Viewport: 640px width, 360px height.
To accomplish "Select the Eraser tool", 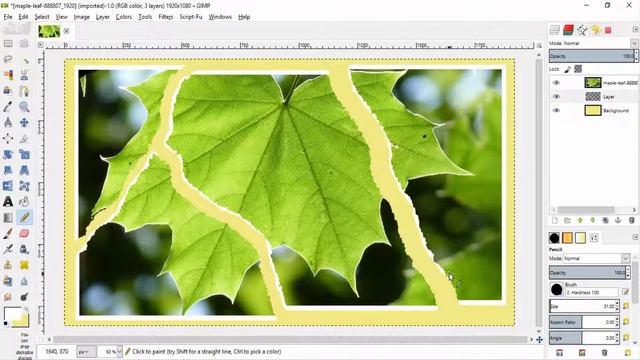I will [24, 233].
